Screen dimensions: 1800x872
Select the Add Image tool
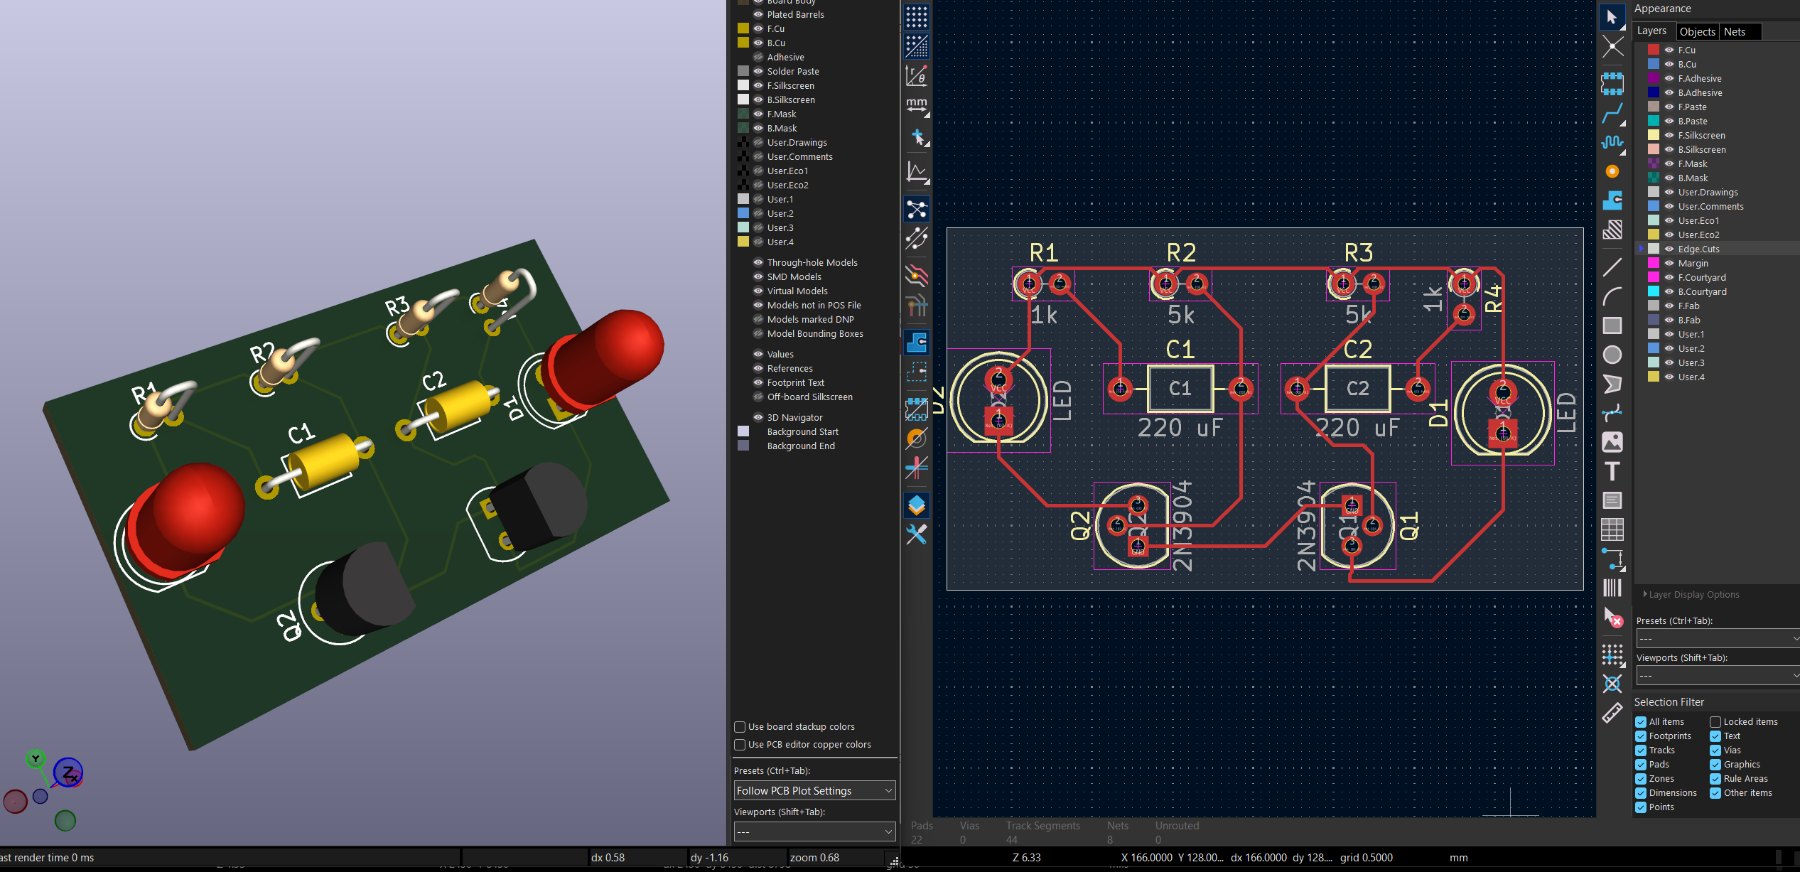click(x=1612, y=442)
